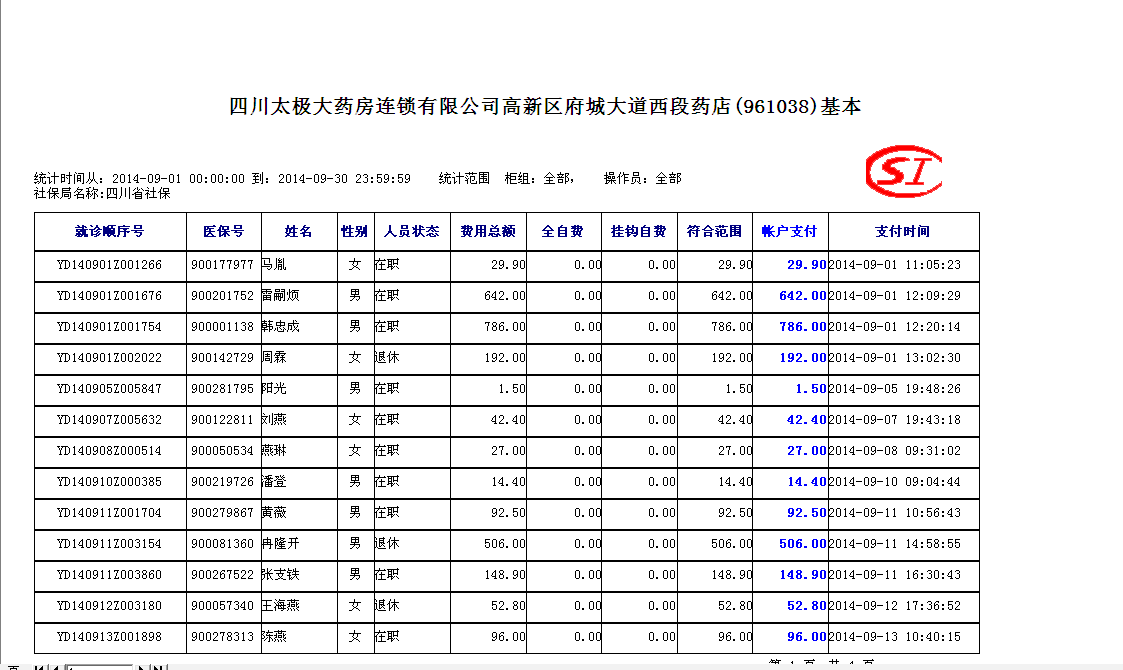Click the 帐户支付 column header
This screenshot has height=670, width=1123.
pos(789,231)
